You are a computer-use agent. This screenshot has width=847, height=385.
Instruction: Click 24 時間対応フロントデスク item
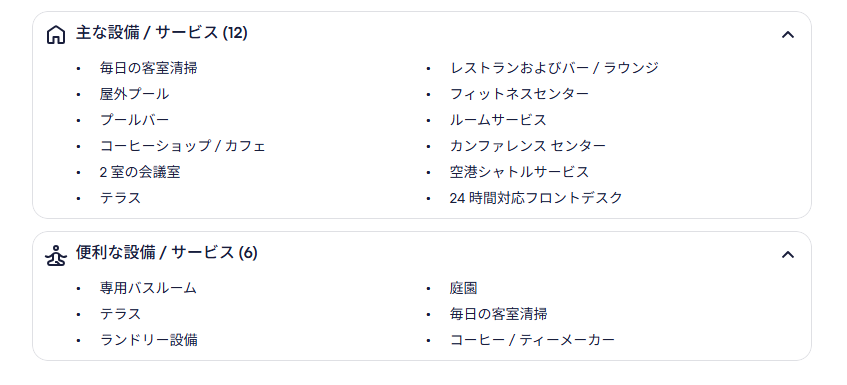pyautogui.click(x=536, y=198)
